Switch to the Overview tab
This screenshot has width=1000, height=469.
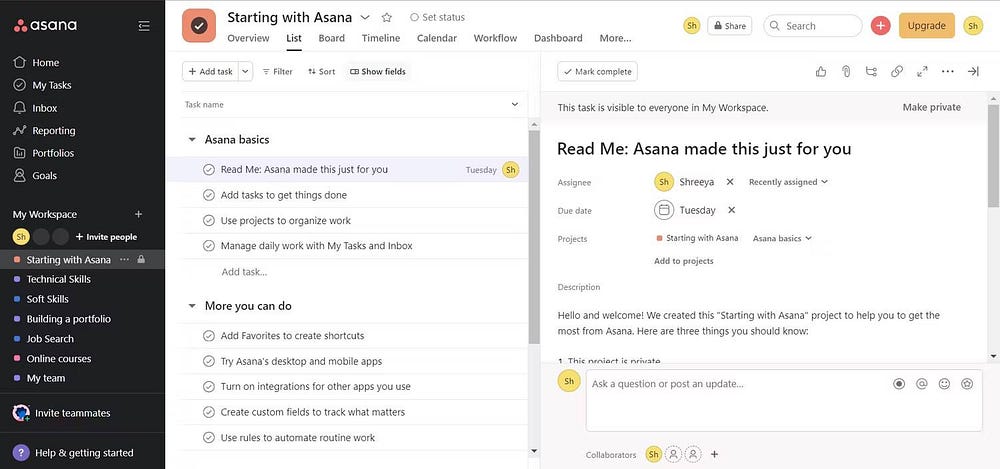(248, 38)
